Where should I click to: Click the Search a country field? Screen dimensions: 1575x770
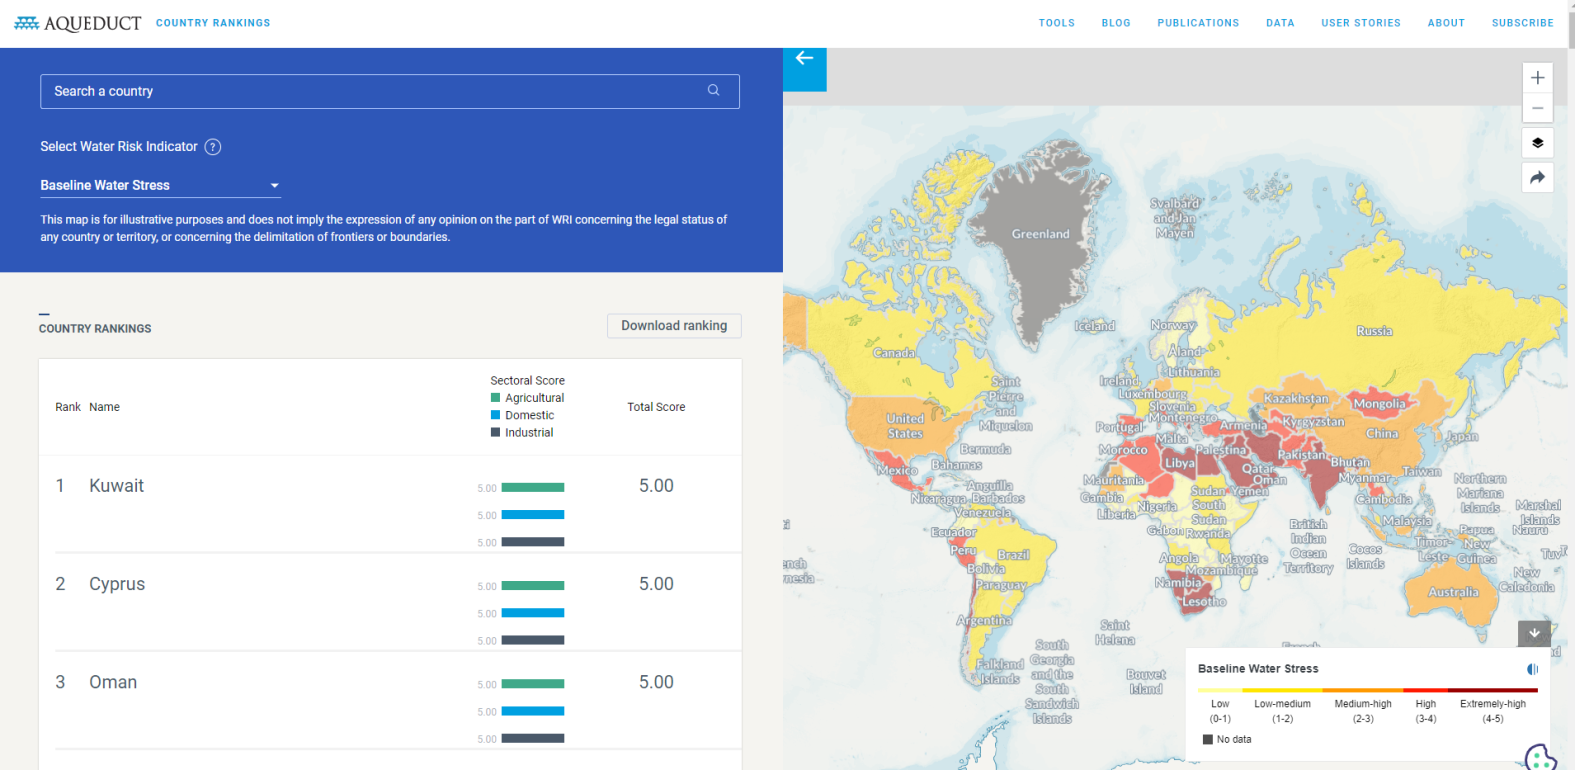click(x=370, y=91)
